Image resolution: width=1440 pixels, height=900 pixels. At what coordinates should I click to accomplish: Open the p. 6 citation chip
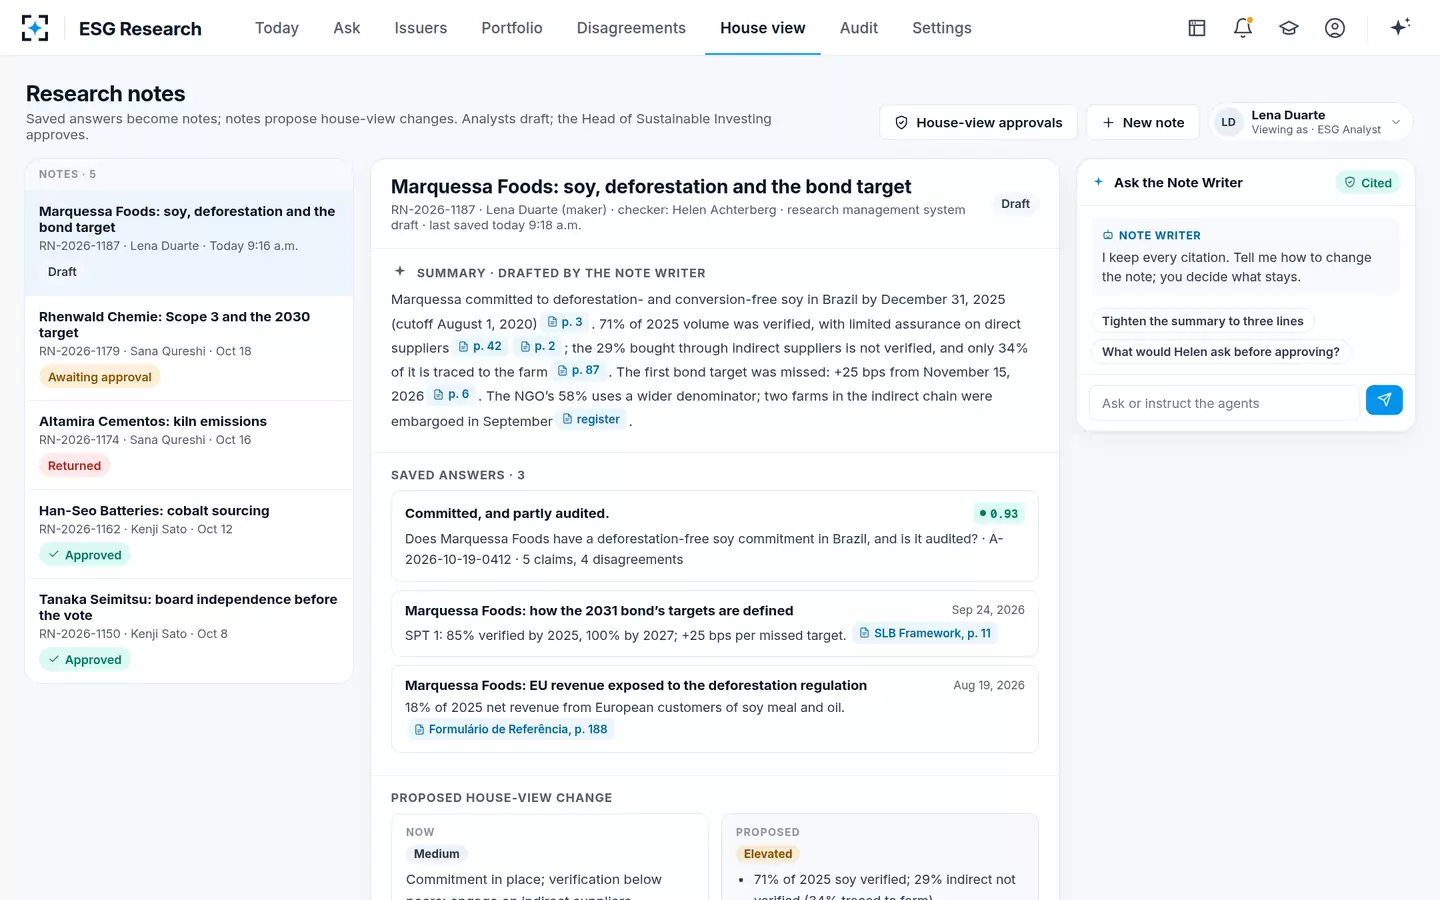452,394
